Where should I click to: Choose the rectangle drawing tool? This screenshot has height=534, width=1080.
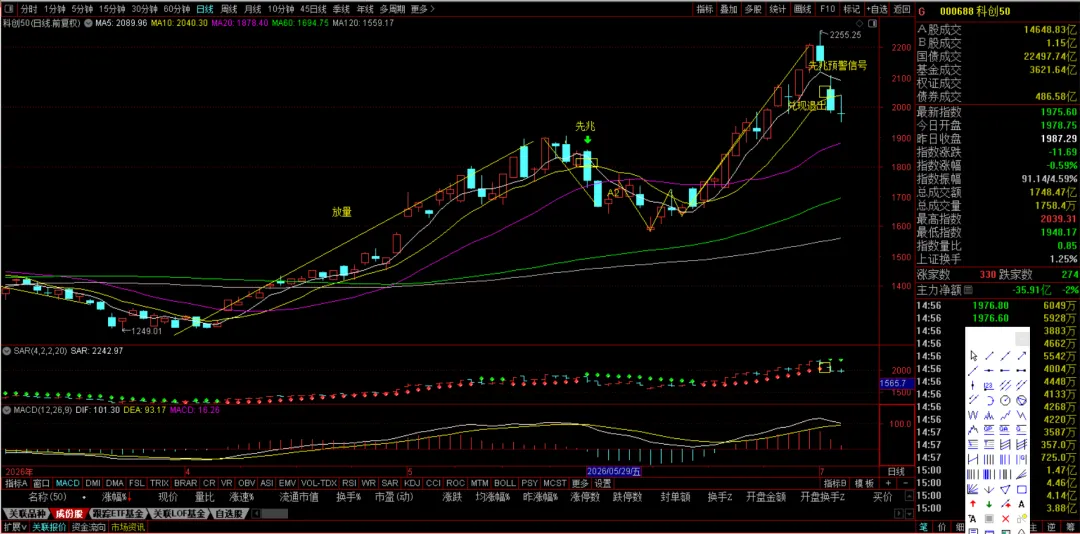[x=1021, y=489]
